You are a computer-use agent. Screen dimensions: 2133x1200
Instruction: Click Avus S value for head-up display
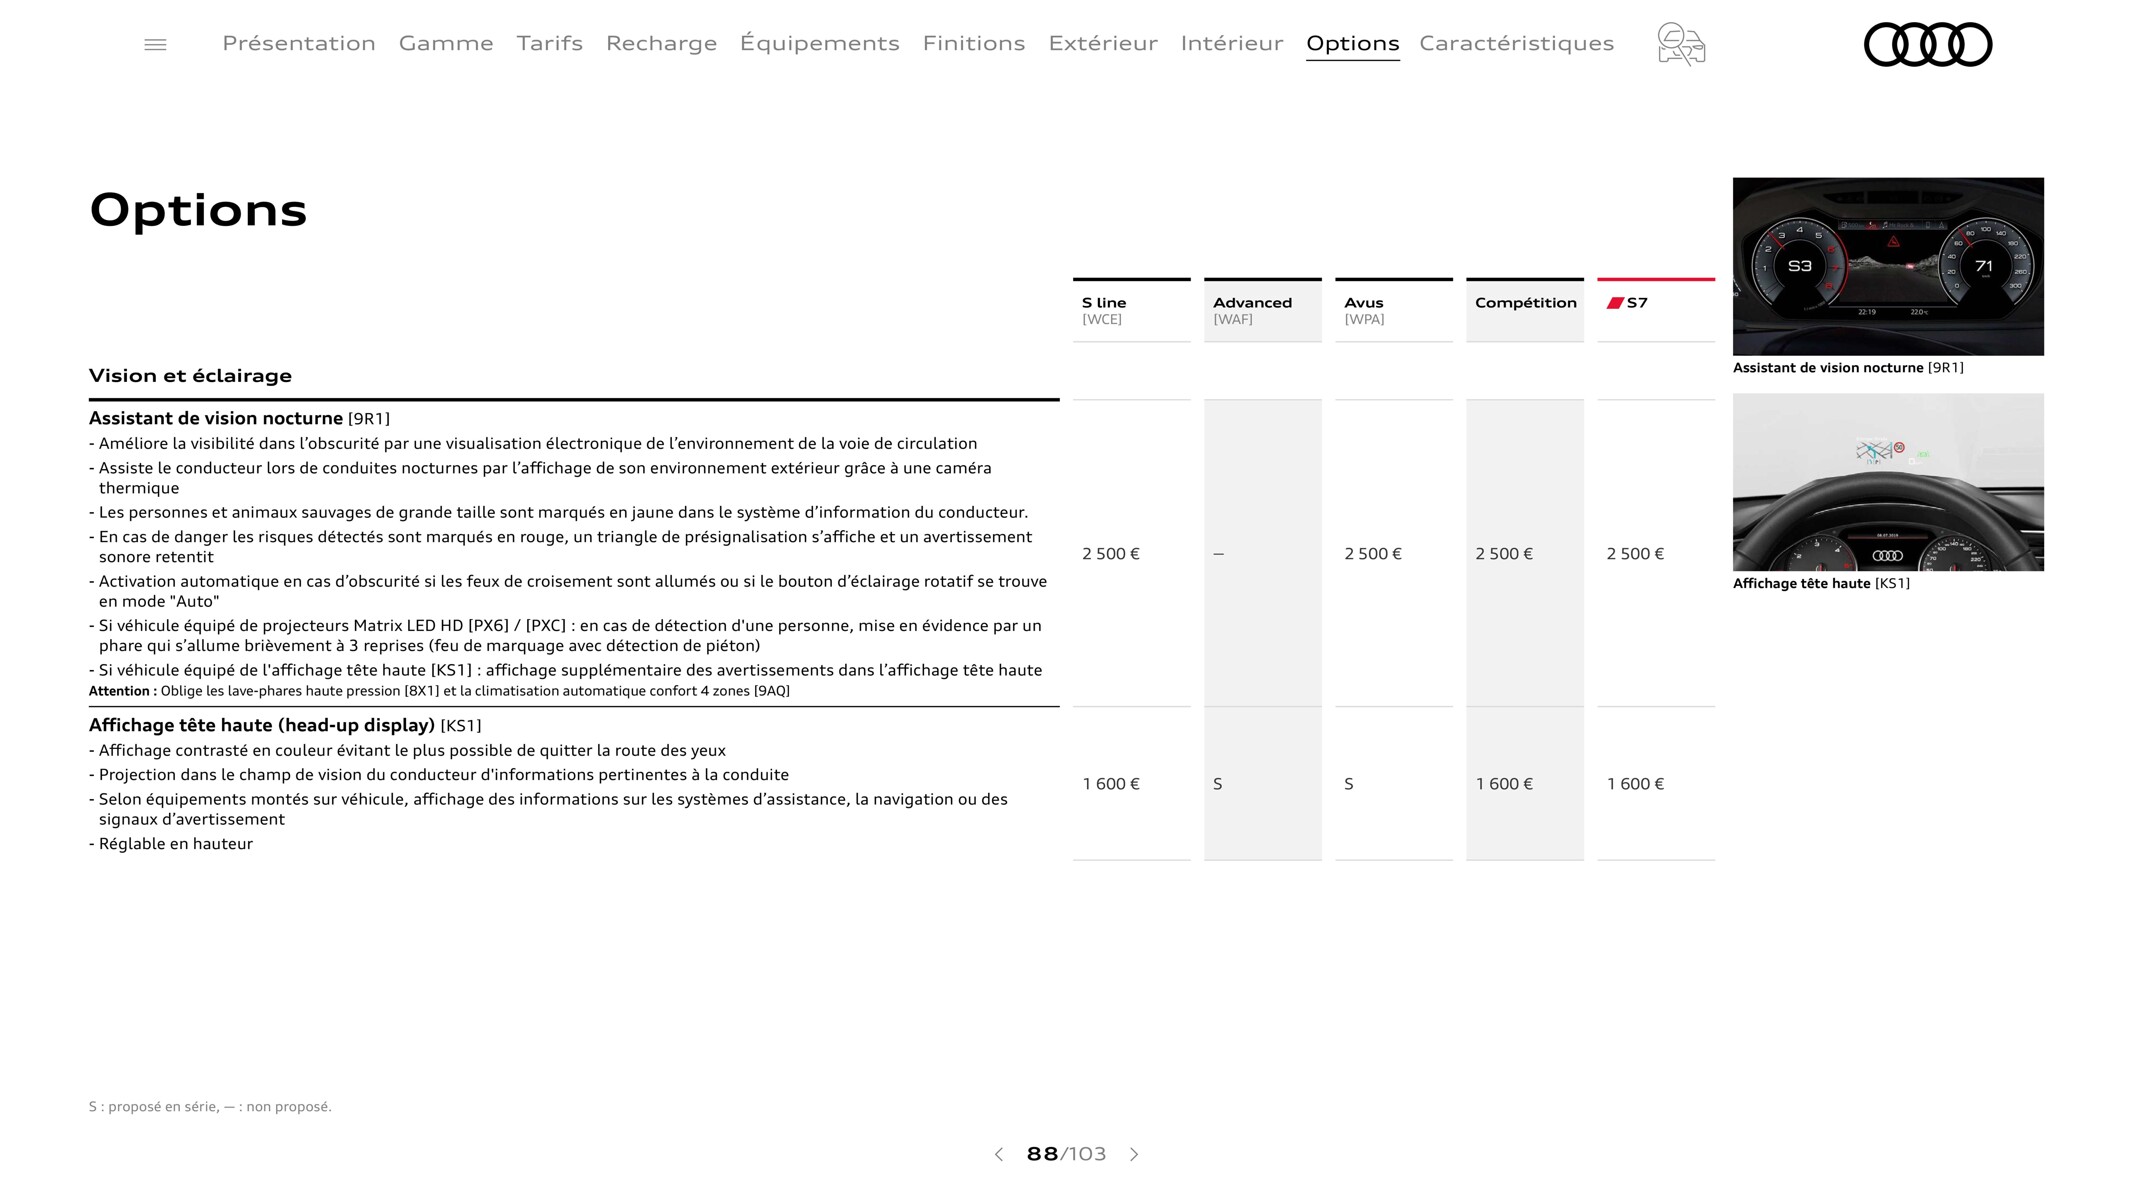[x=1349, y=784]
